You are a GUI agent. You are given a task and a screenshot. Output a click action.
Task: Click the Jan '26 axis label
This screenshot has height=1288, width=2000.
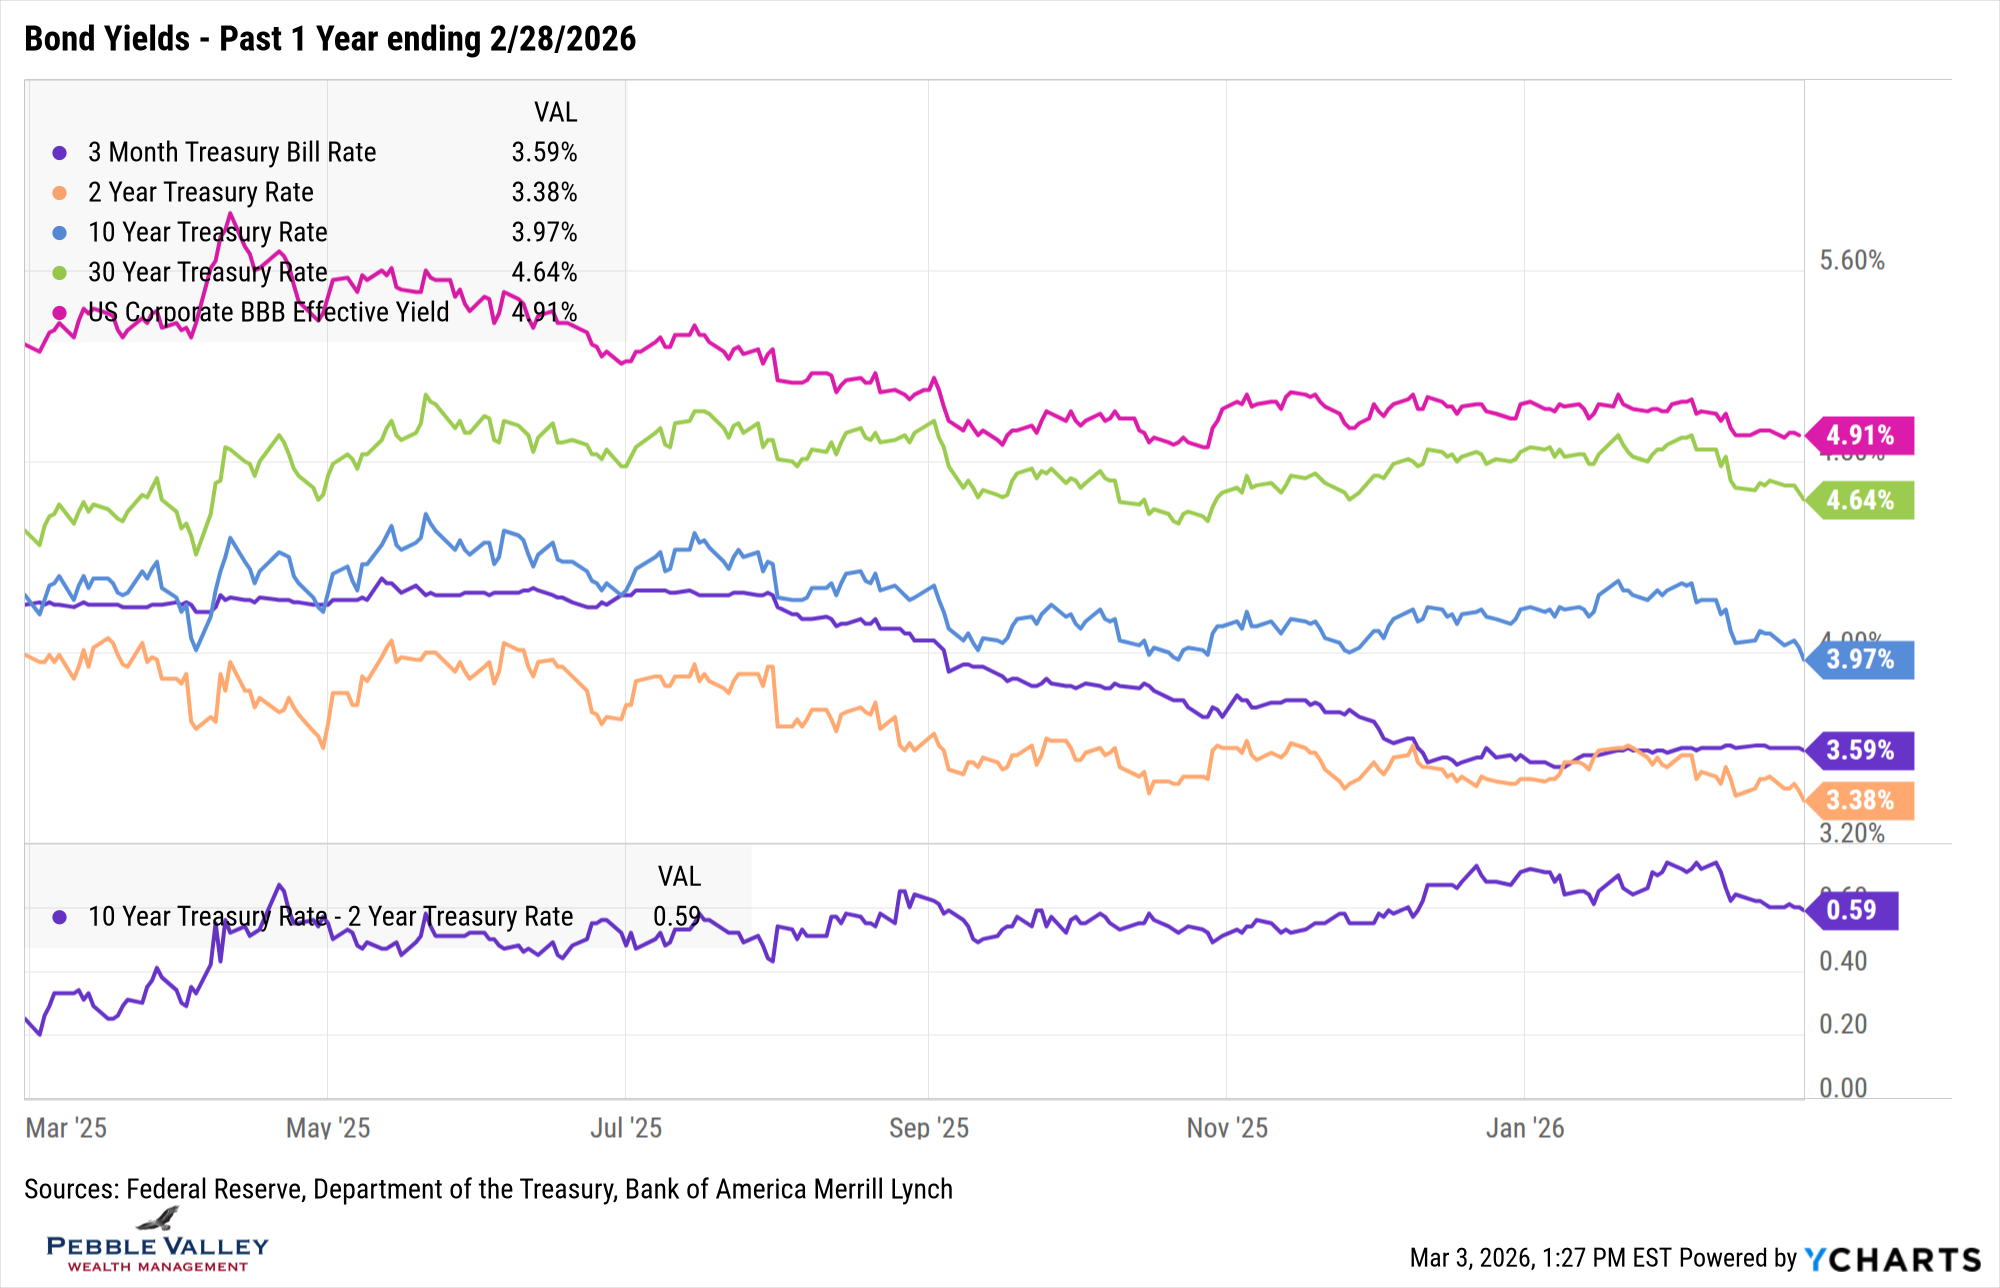pyautogui.click(x=1525, y=1129)
